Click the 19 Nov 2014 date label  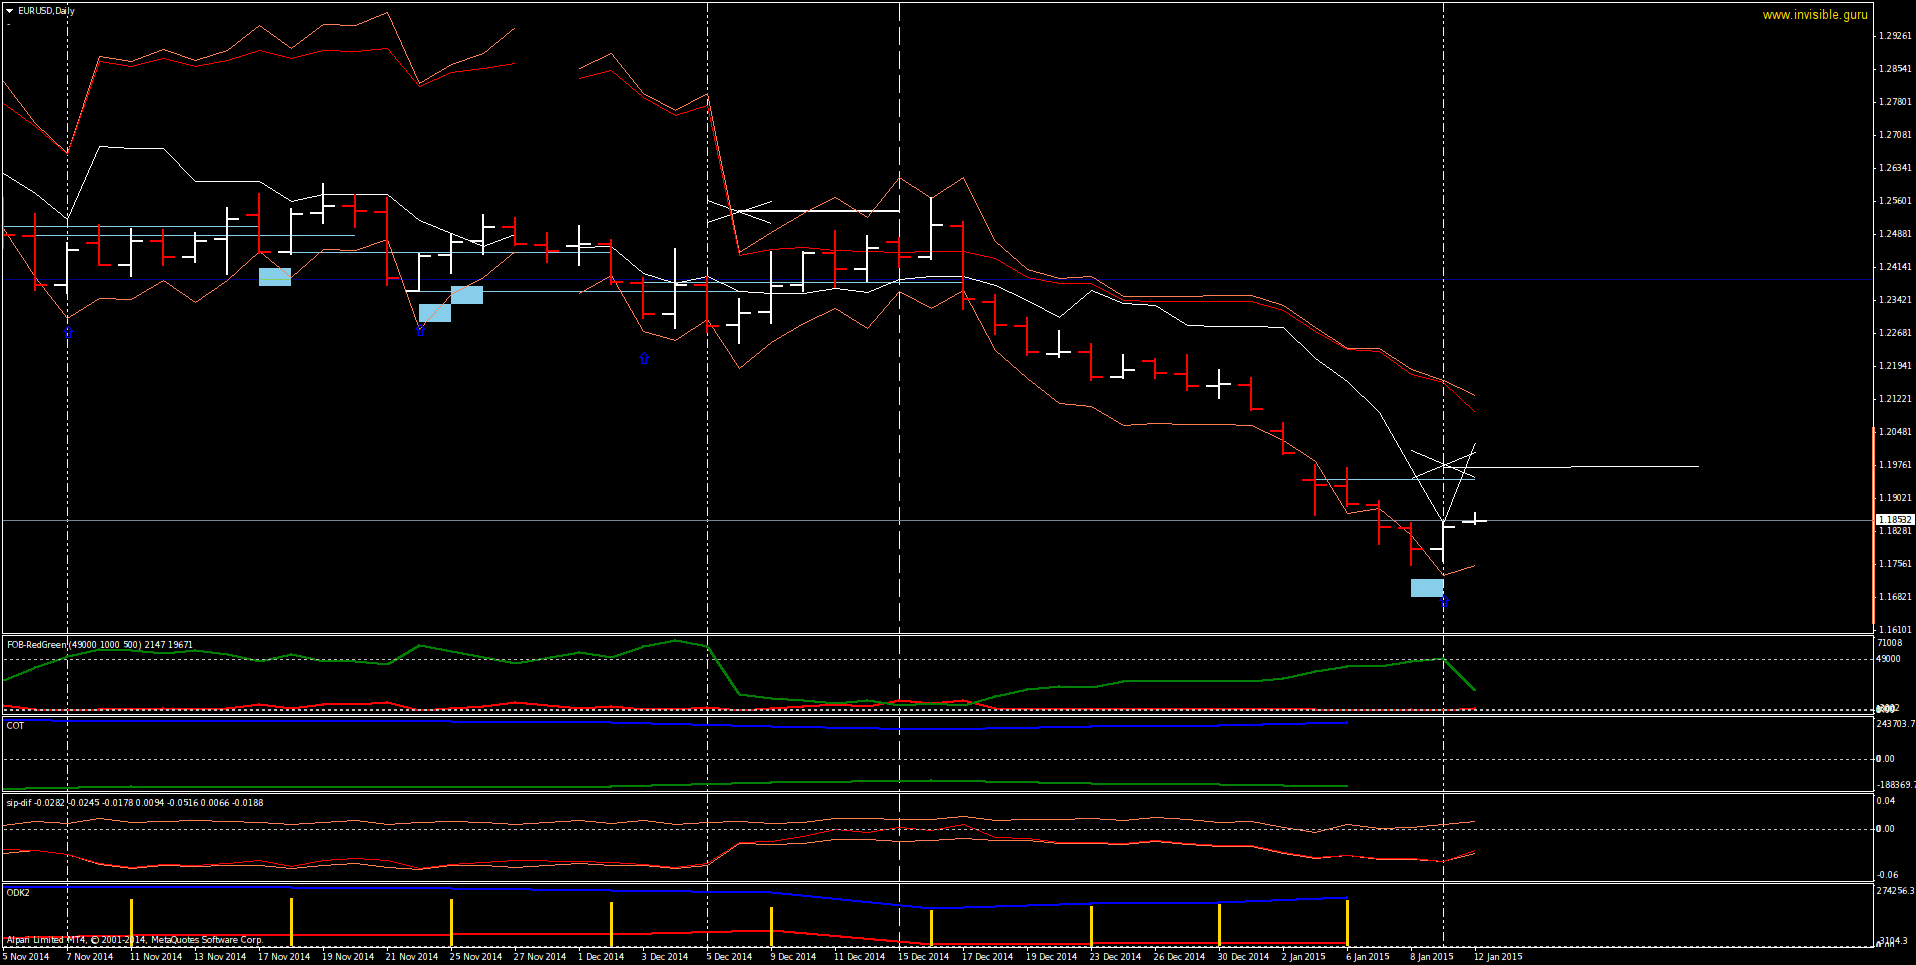[348, 957]
